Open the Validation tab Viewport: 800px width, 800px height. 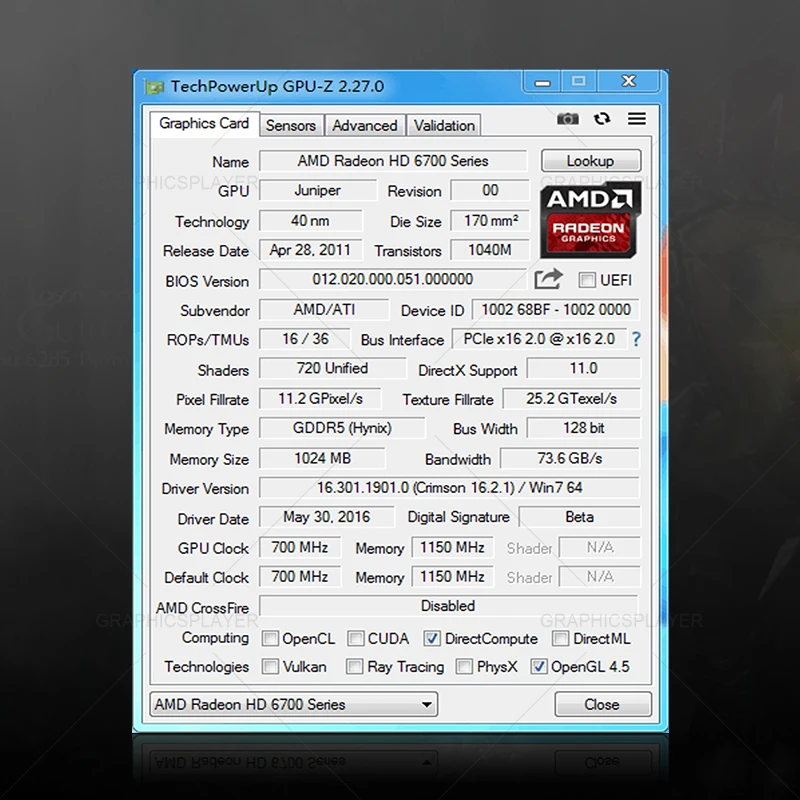[x=443, y=125]
